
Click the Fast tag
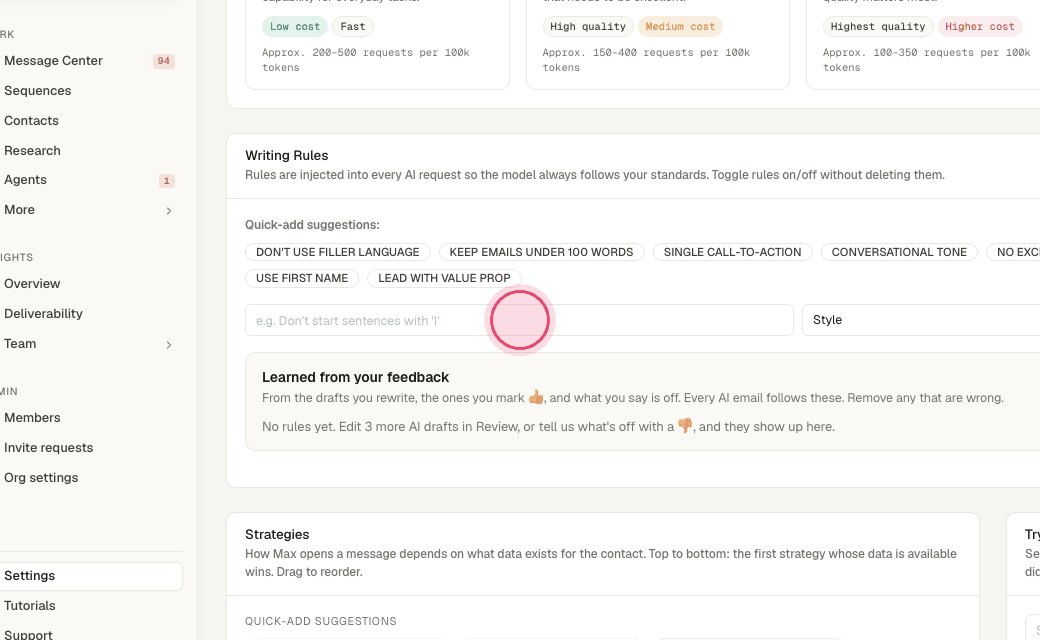(x=353, y=27)
